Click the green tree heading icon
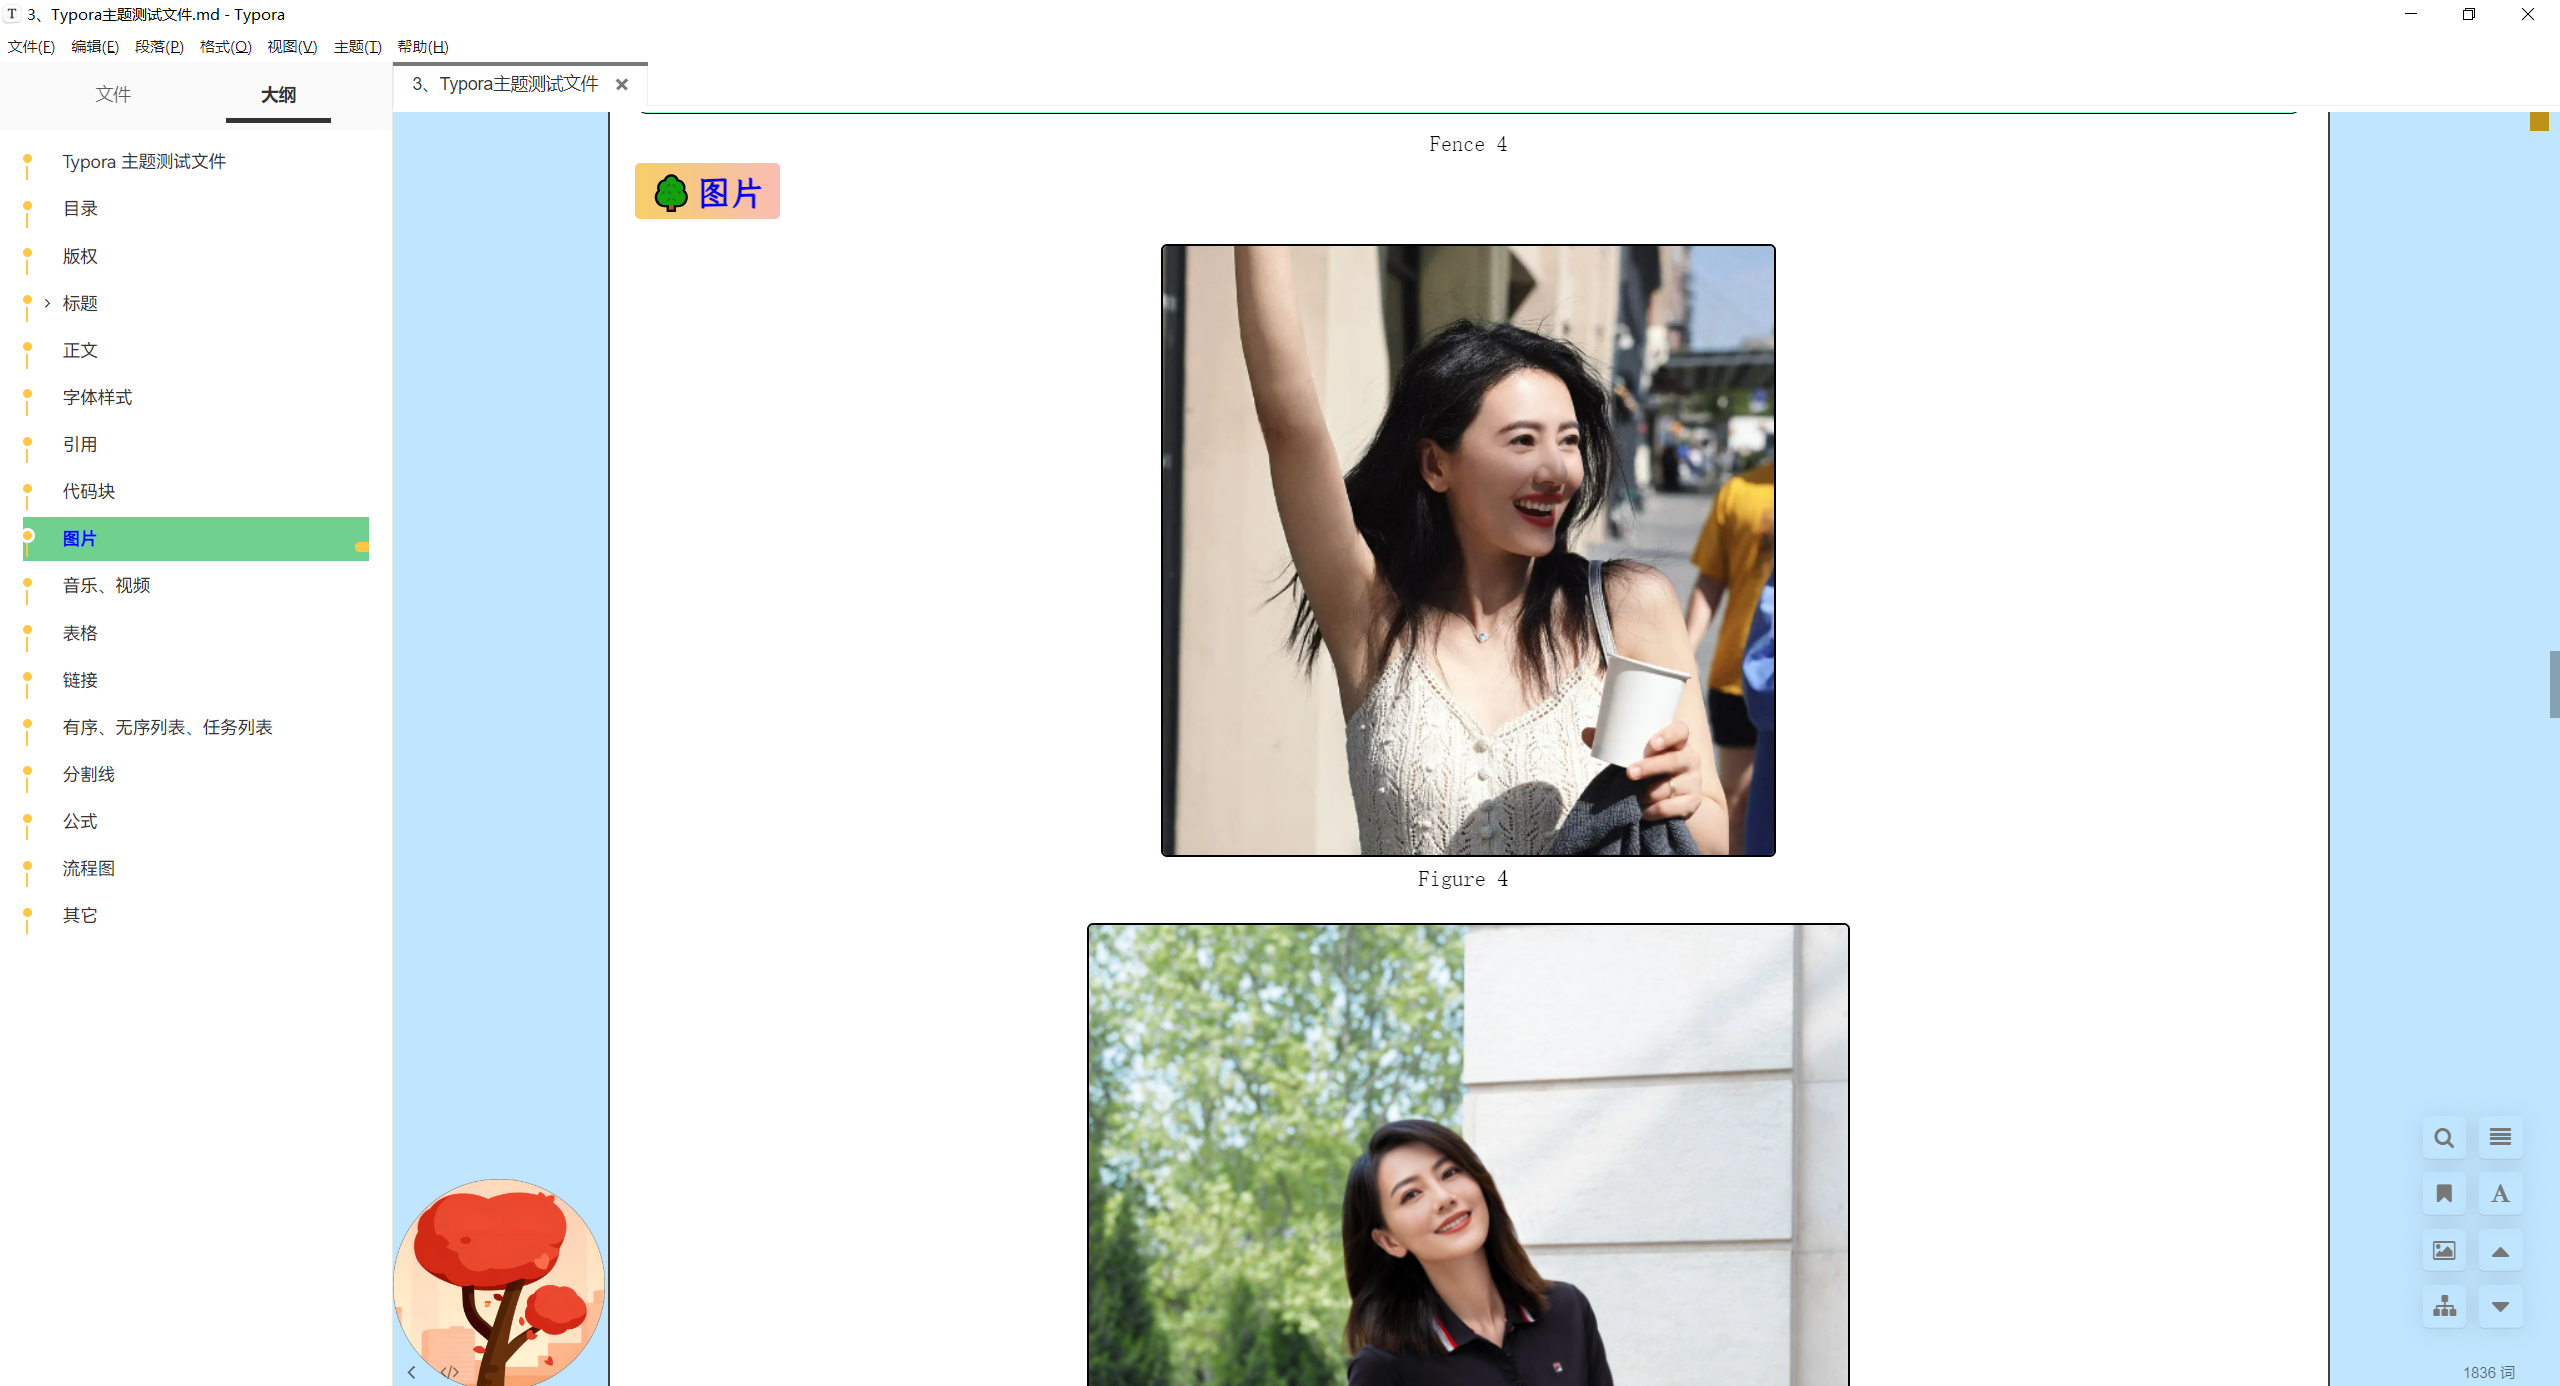Viewport: 2560px width, 1386px height. [671, 192]
